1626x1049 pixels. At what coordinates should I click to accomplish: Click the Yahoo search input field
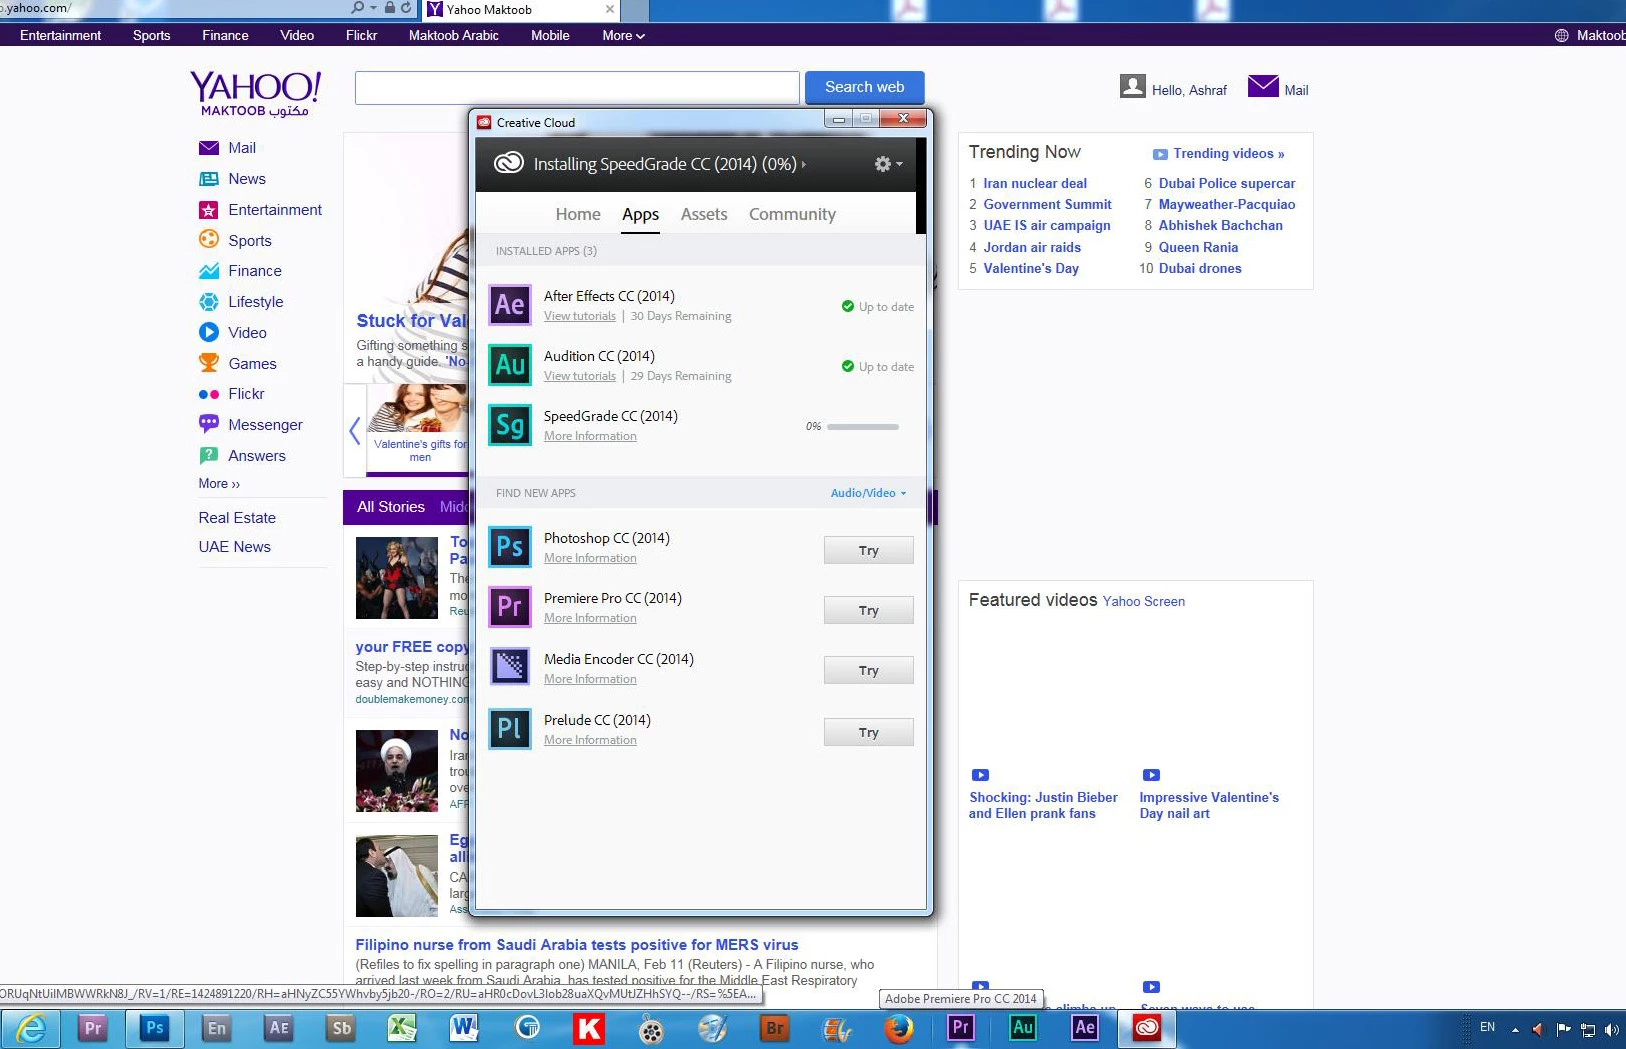(x=577, y=88)
